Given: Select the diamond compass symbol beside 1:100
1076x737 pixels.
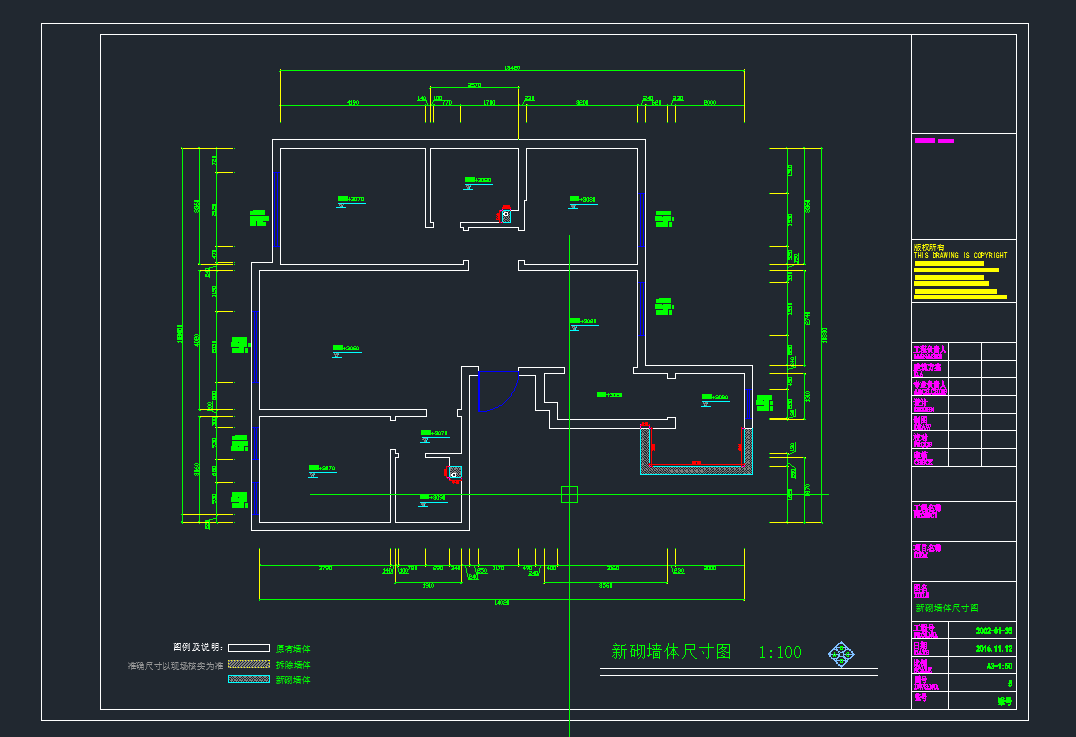Looking at the screenshot, I should (841, 654).
